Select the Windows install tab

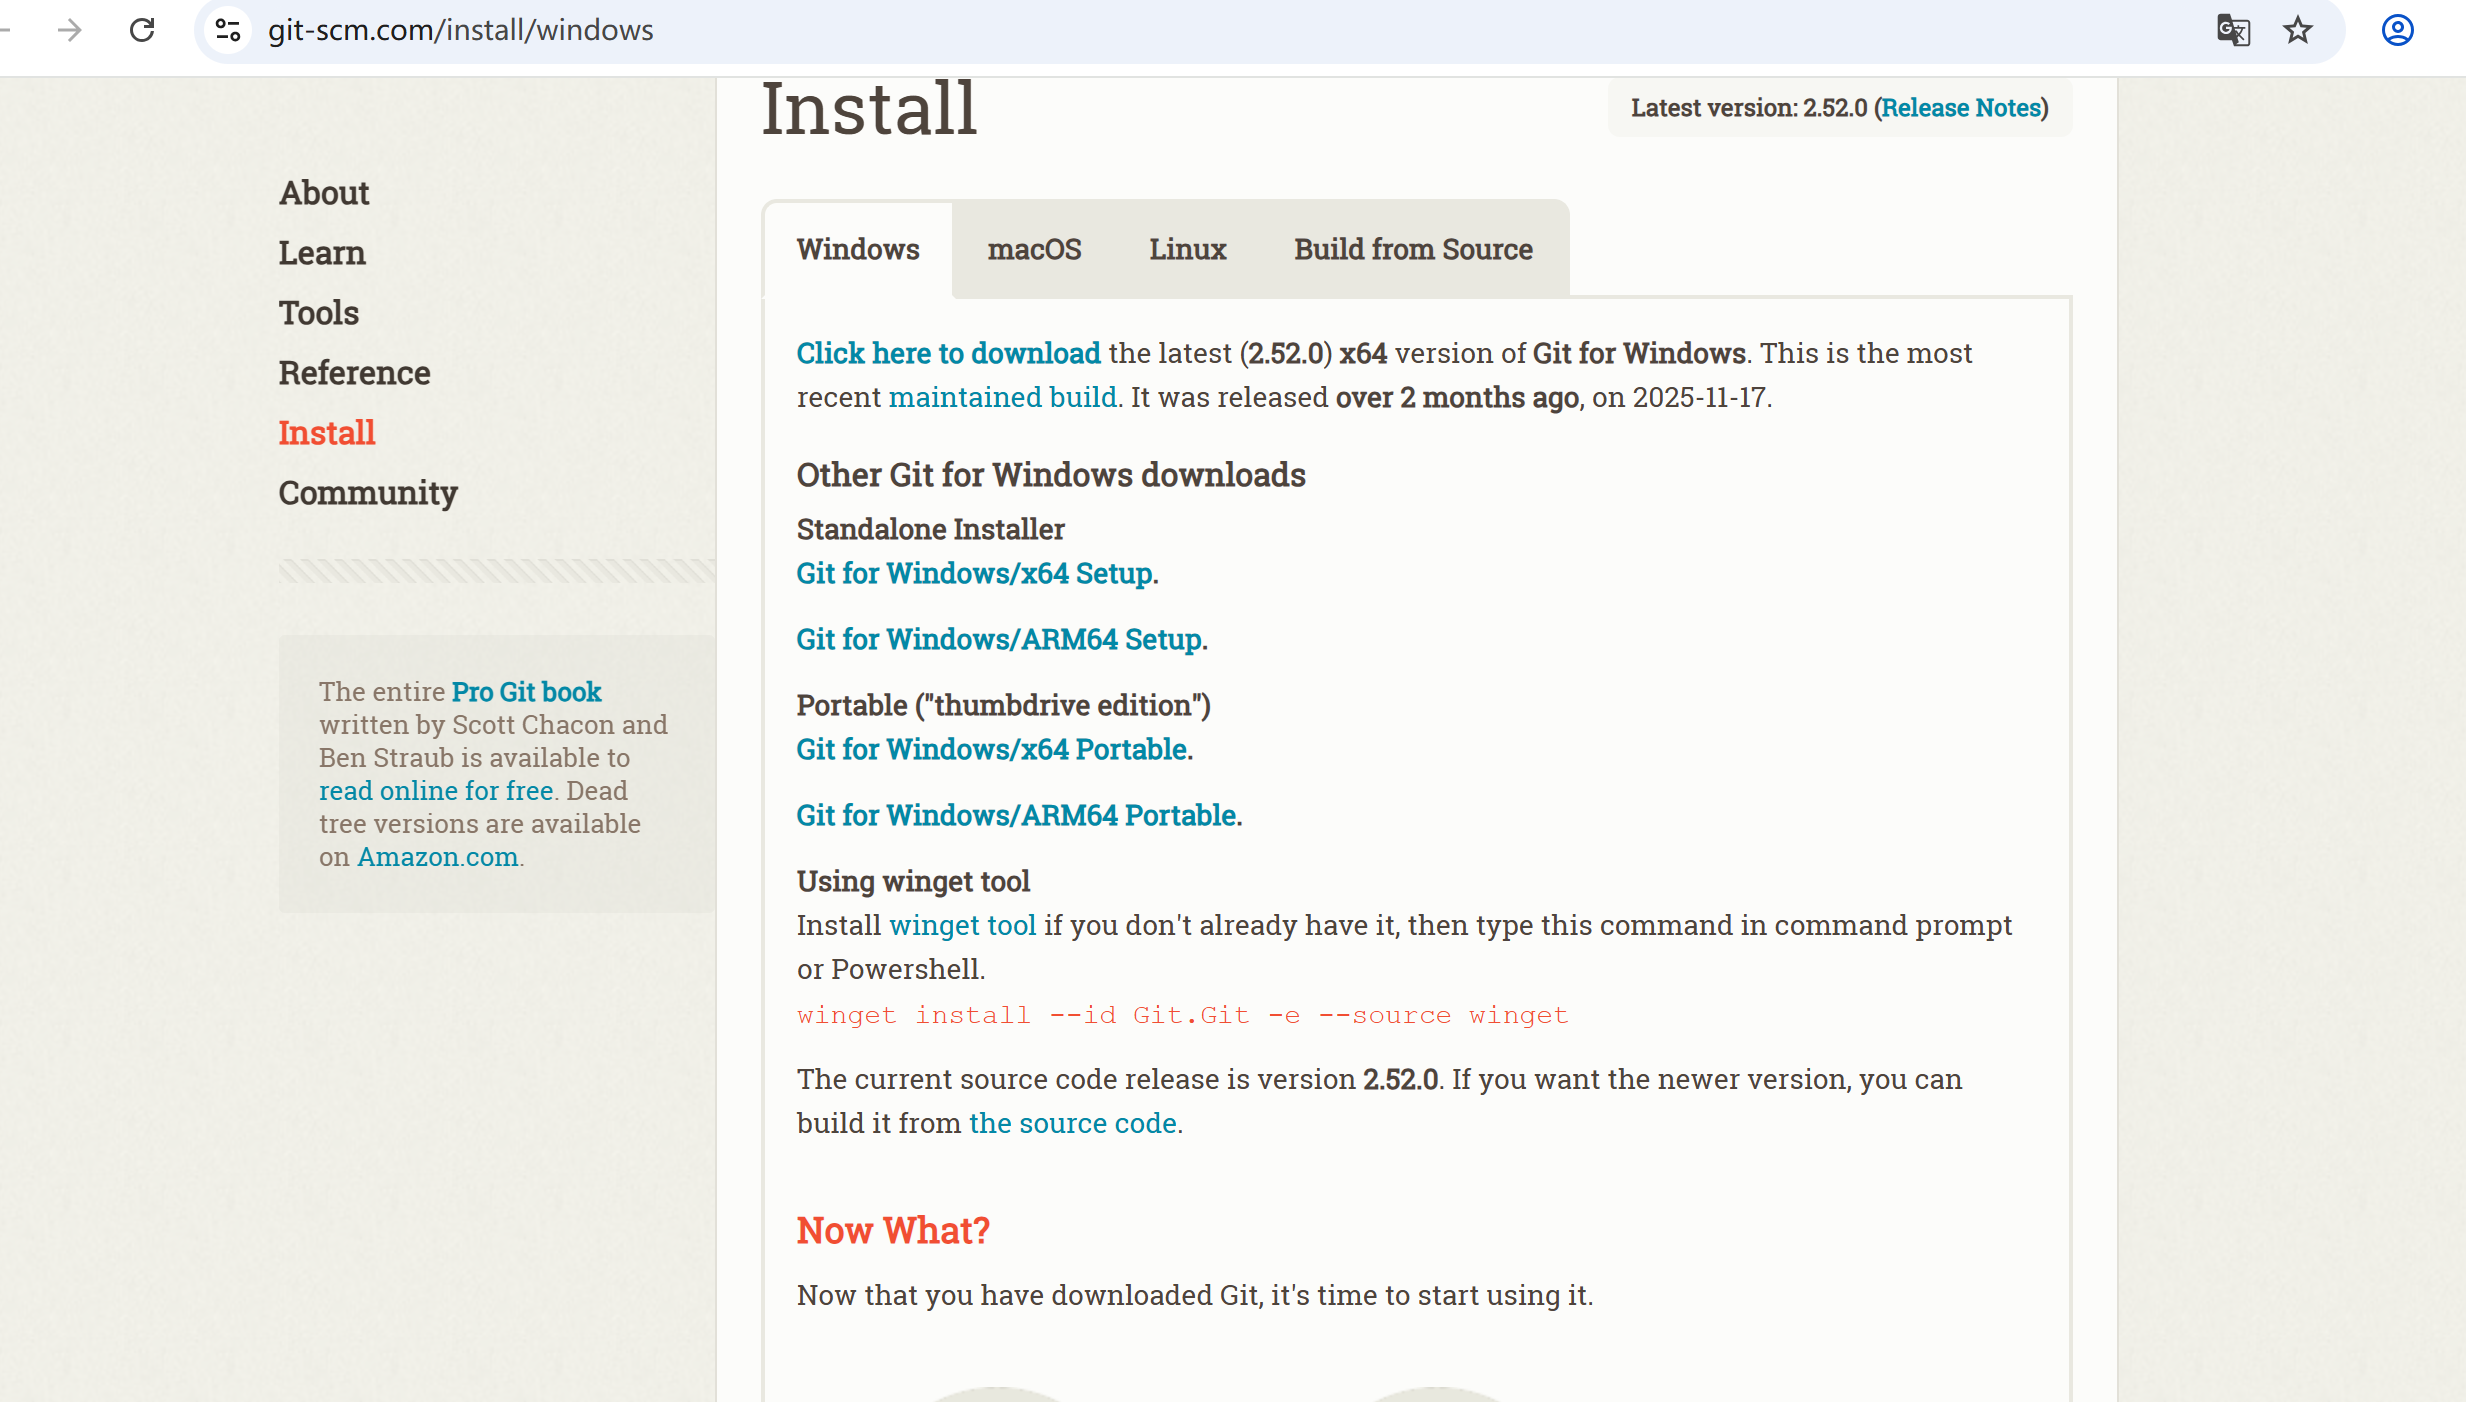point(857,249)
